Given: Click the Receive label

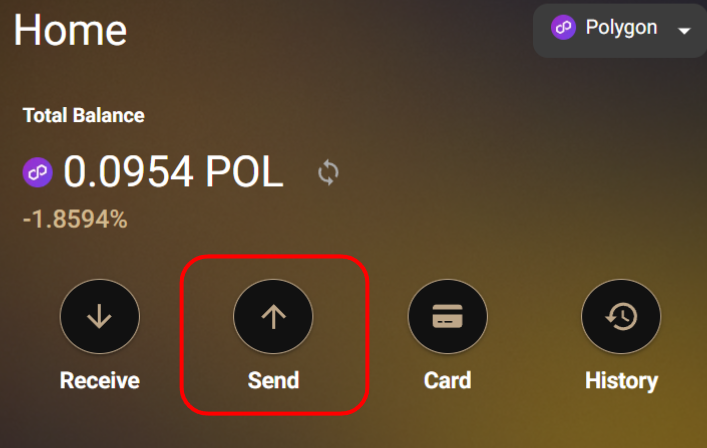Looking at the screenshot, I should (100, 380).
